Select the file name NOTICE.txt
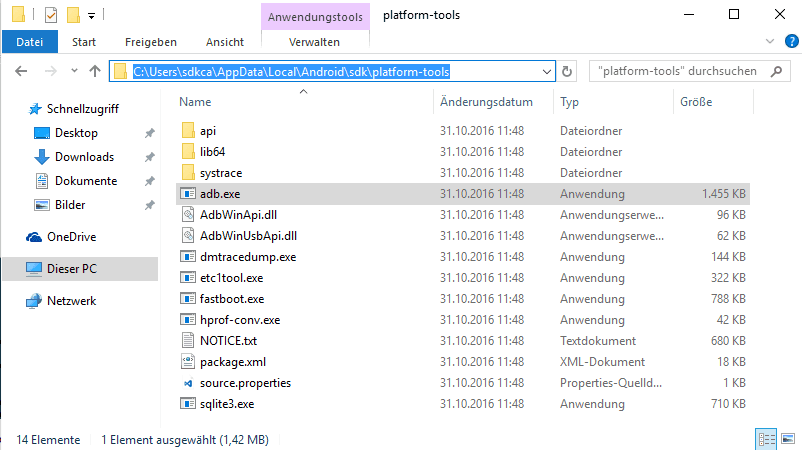 click(228, 341)
